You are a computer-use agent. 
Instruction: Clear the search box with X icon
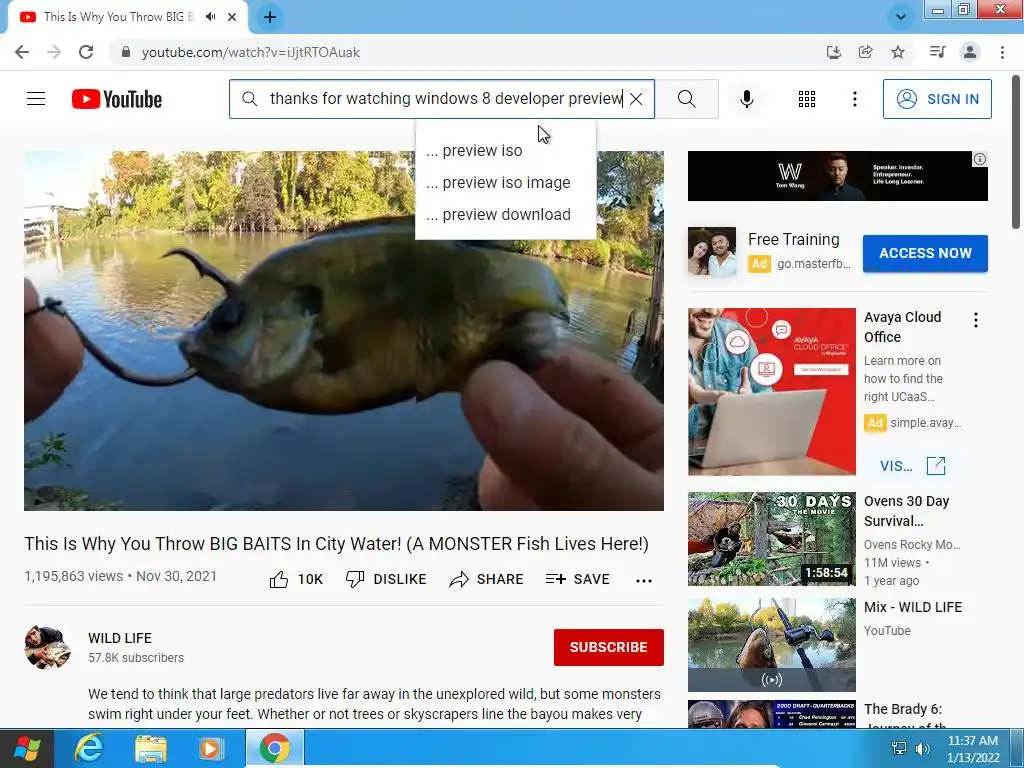pos(636,99)
